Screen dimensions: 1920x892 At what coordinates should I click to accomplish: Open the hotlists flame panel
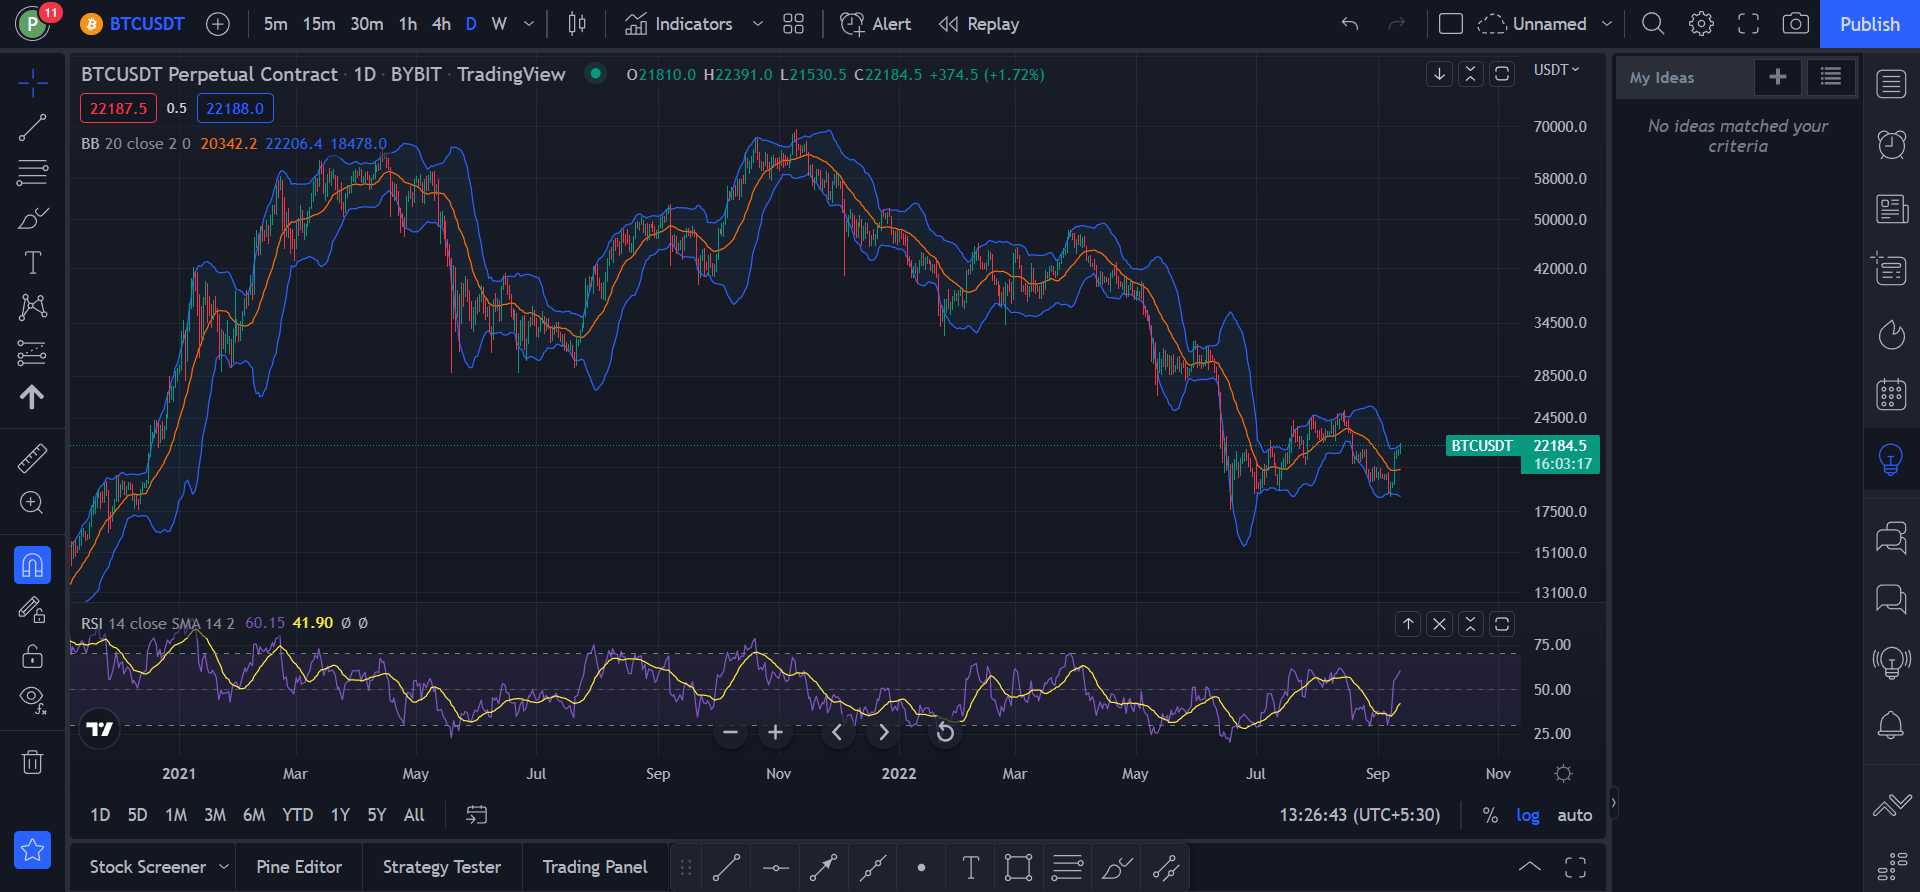1891,333
